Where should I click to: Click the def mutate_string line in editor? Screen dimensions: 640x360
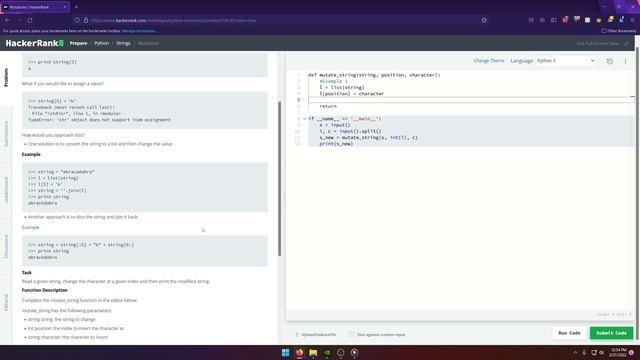point(374,75)
